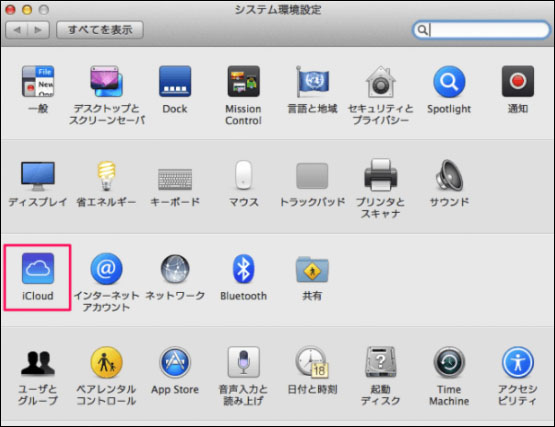This screenshot has height=427, width=555.
Task: Go forward with the right arrow button
Action: coord(38,30)
